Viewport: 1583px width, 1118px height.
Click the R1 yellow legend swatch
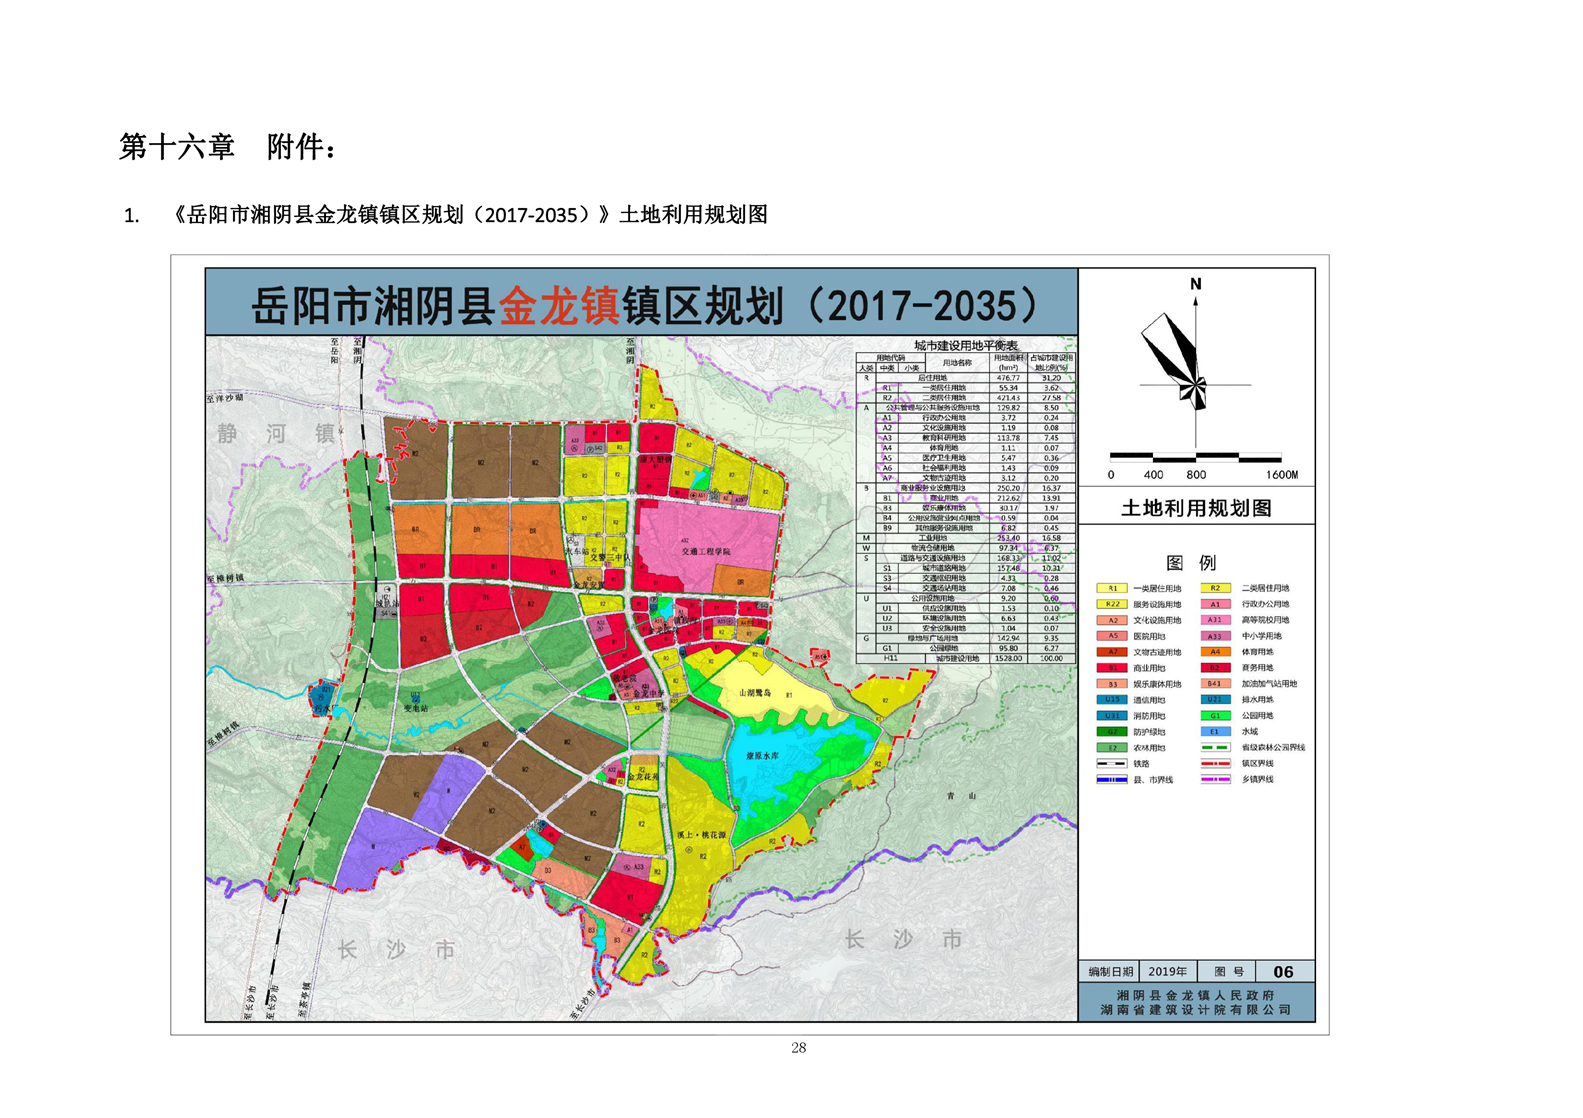coord(1111,589)
